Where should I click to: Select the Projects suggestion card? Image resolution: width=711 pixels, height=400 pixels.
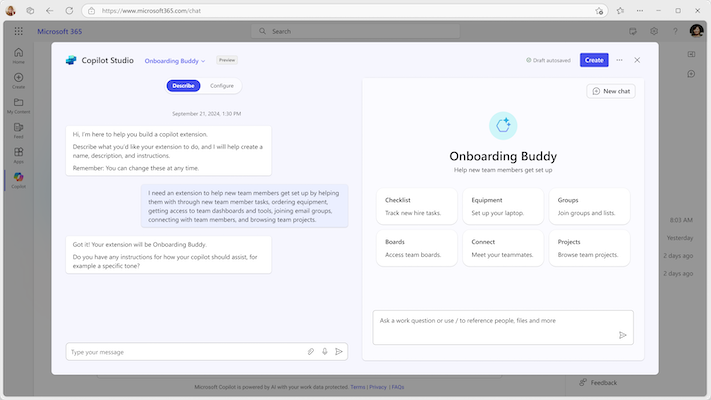coord(589,248)
